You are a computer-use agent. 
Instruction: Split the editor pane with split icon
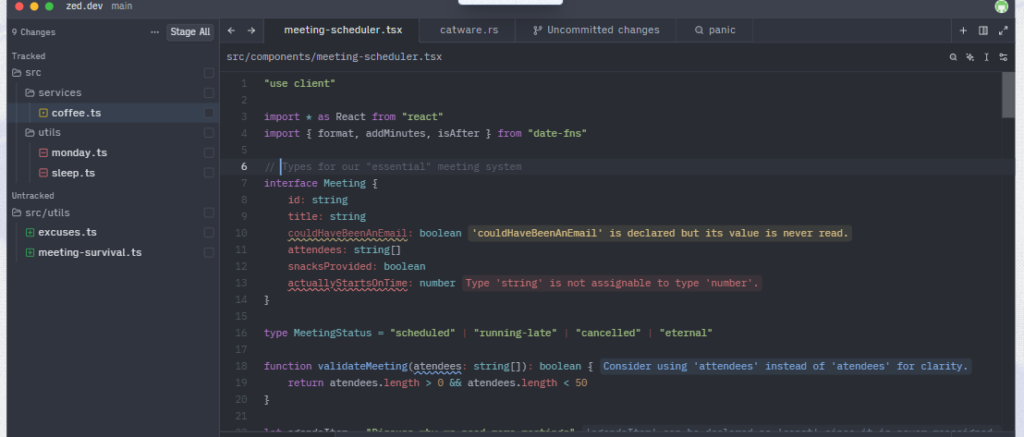(983, 30)
